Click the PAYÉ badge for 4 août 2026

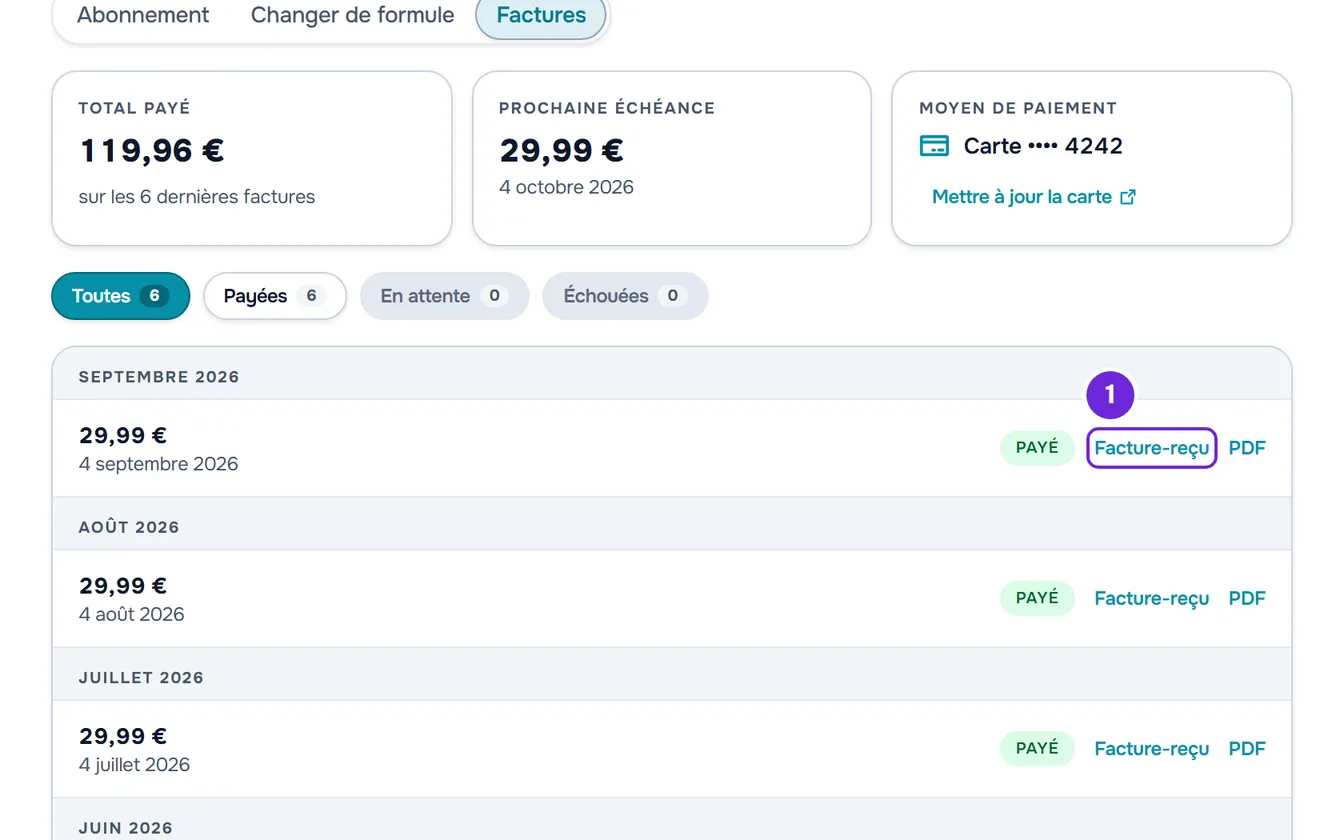tap(1037, 598)
